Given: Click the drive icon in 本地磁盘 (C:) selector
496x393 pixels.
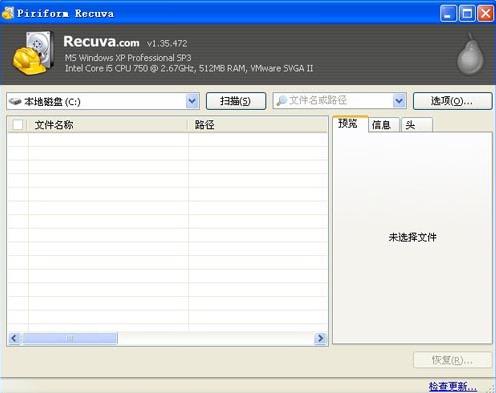Looking at the screenshot, I should click(x=15, y=101).
